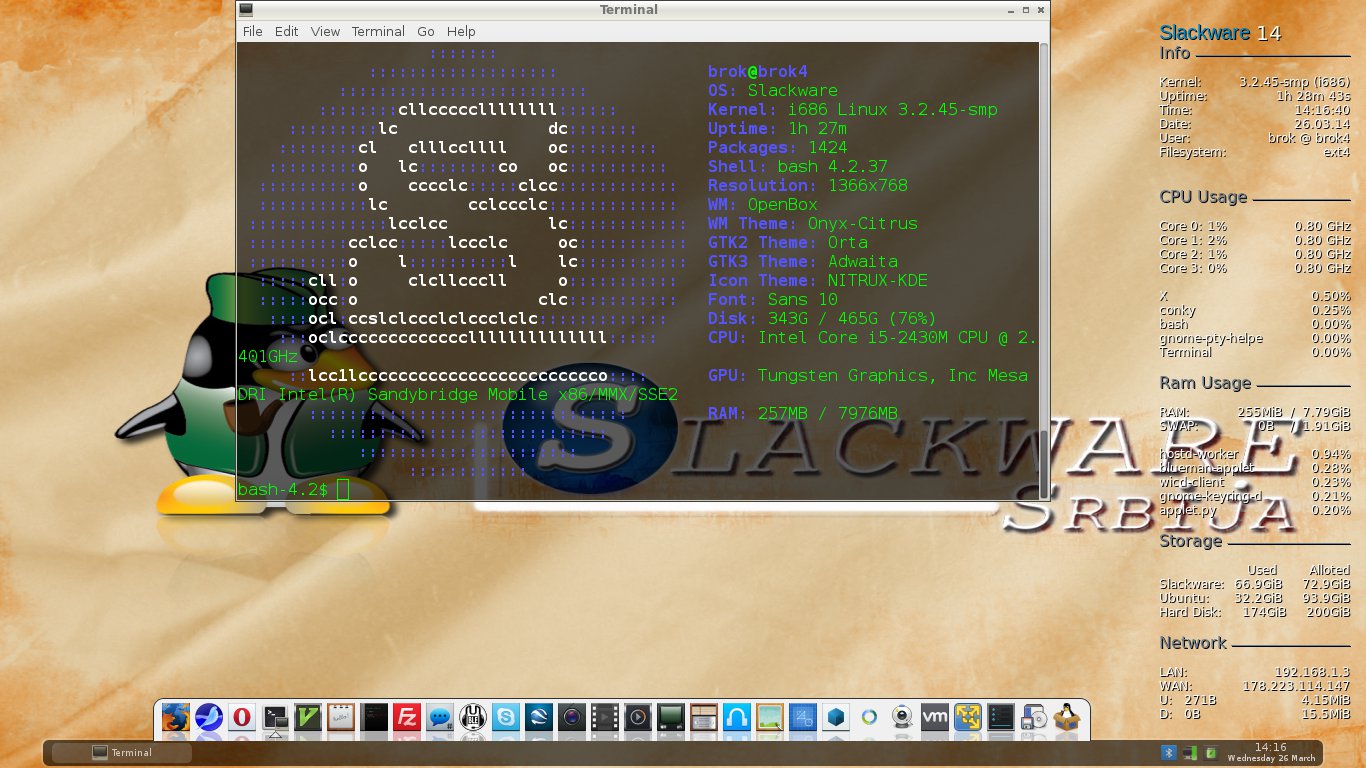The width and height of the screenshot is (1366, 768).
Task: Open the green screen monitor dock icon
Action: [671, 717]
